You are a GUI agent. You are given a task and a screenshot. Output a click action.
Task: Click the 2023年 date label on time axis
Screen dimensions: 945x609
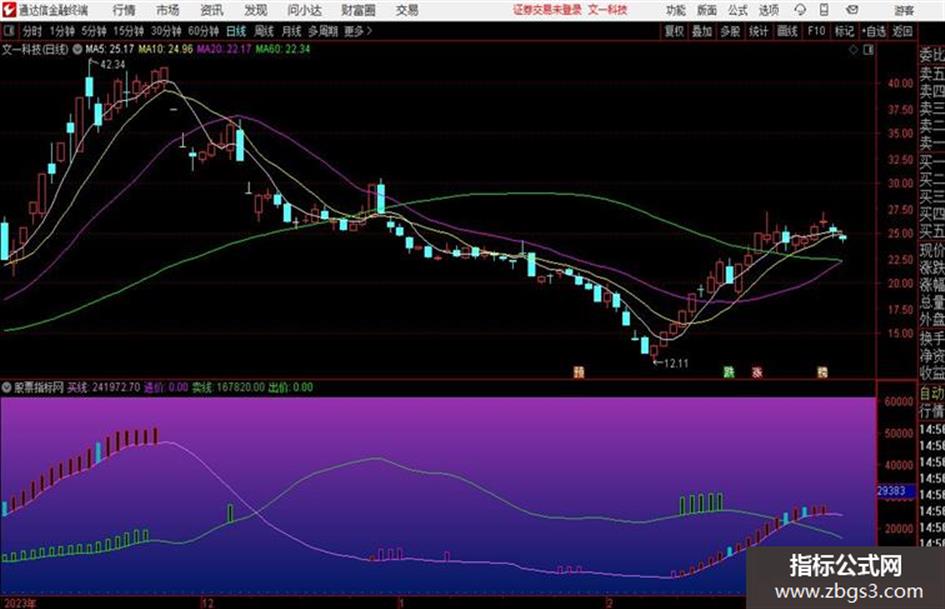click(19, 603)
